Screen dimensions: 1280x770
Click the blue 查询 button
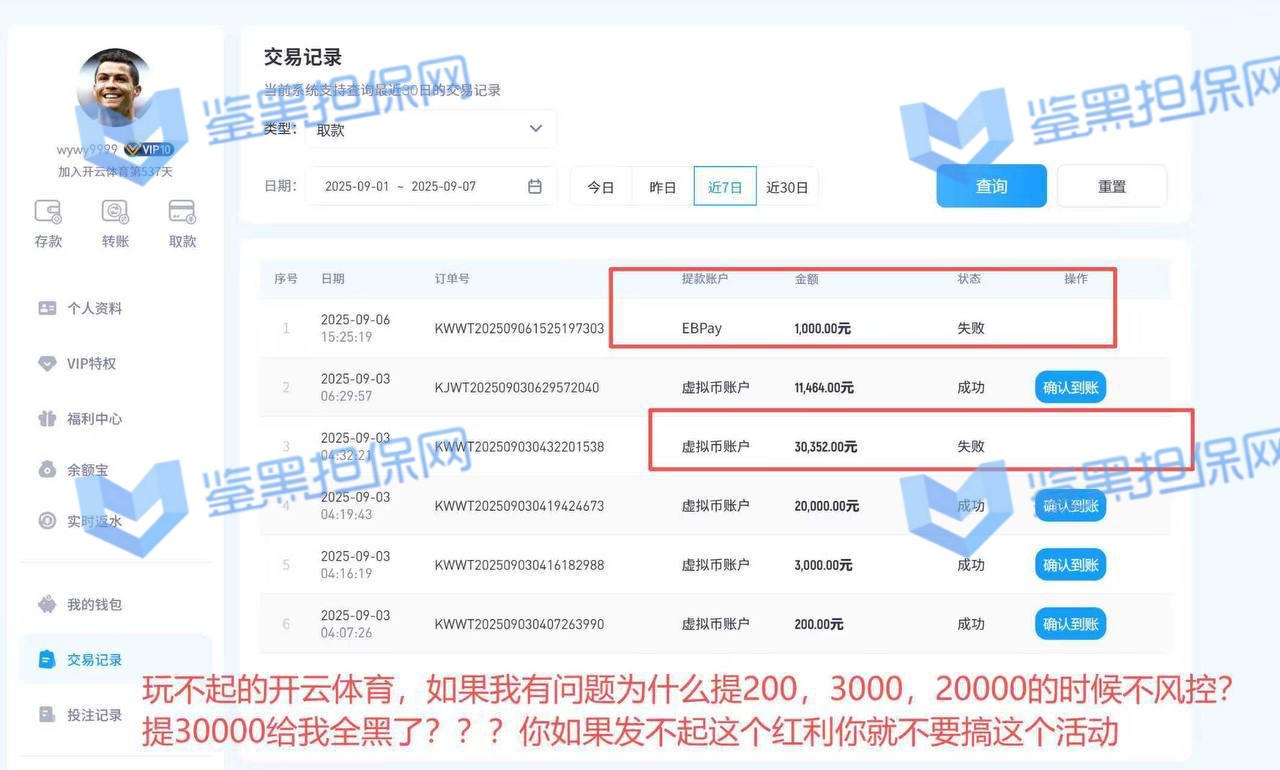point(991,186)
